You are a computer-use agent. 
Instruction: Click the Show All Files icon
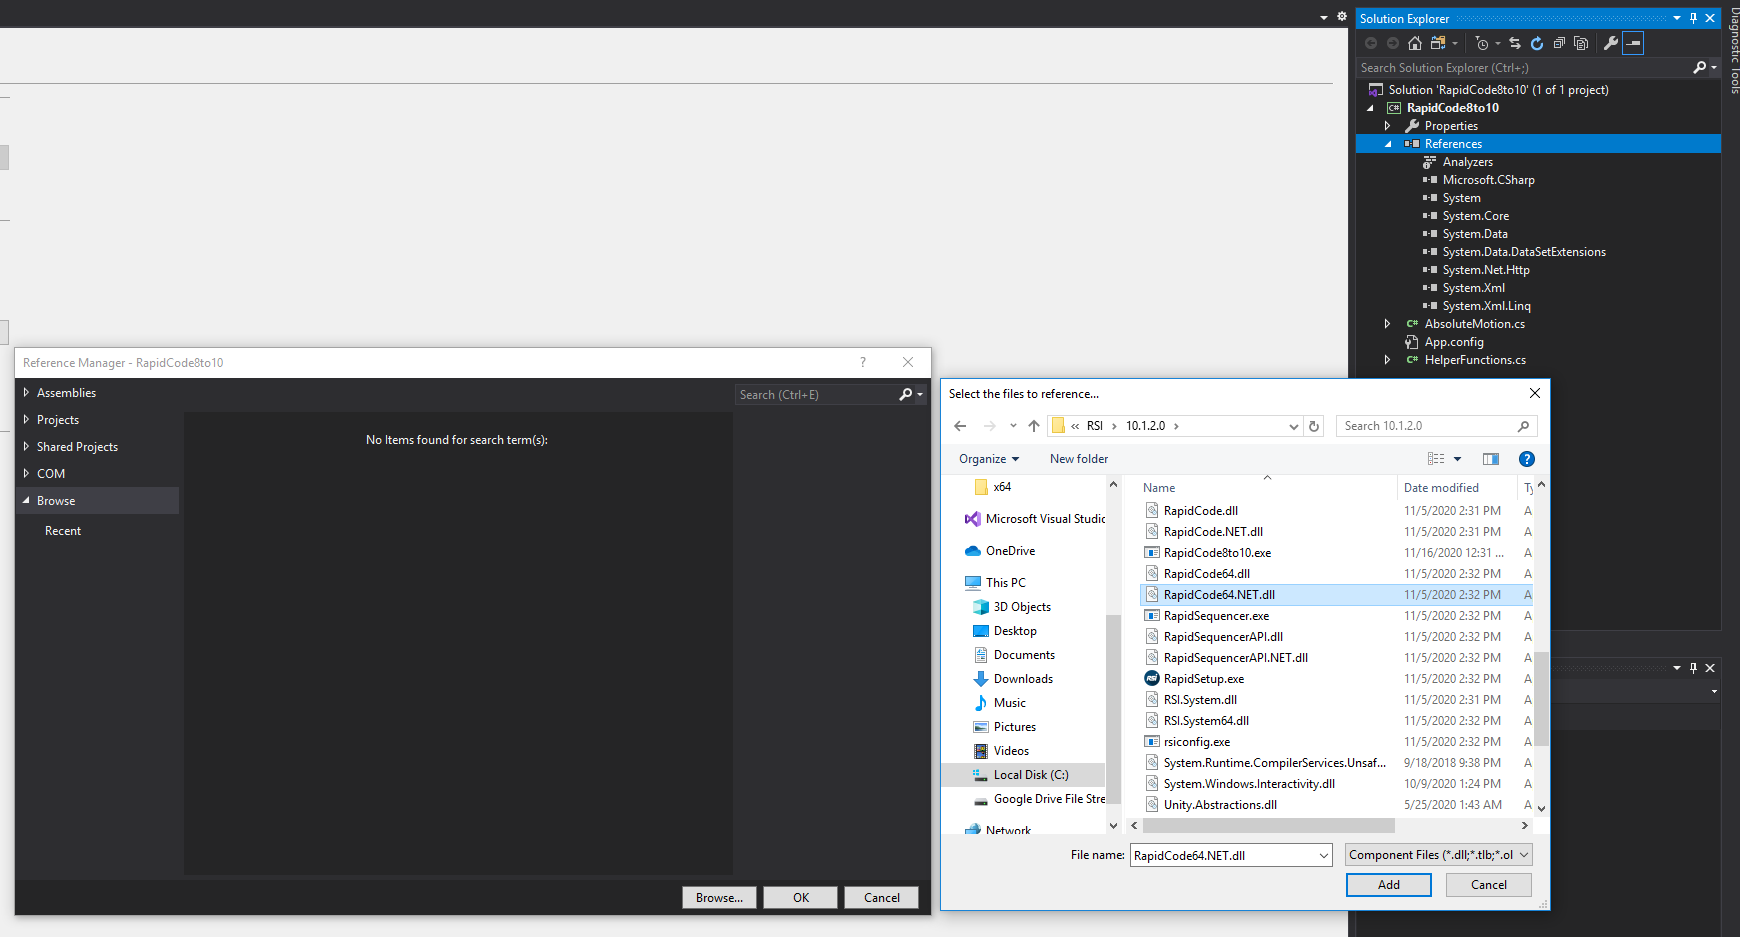(x=1581, y=43)
